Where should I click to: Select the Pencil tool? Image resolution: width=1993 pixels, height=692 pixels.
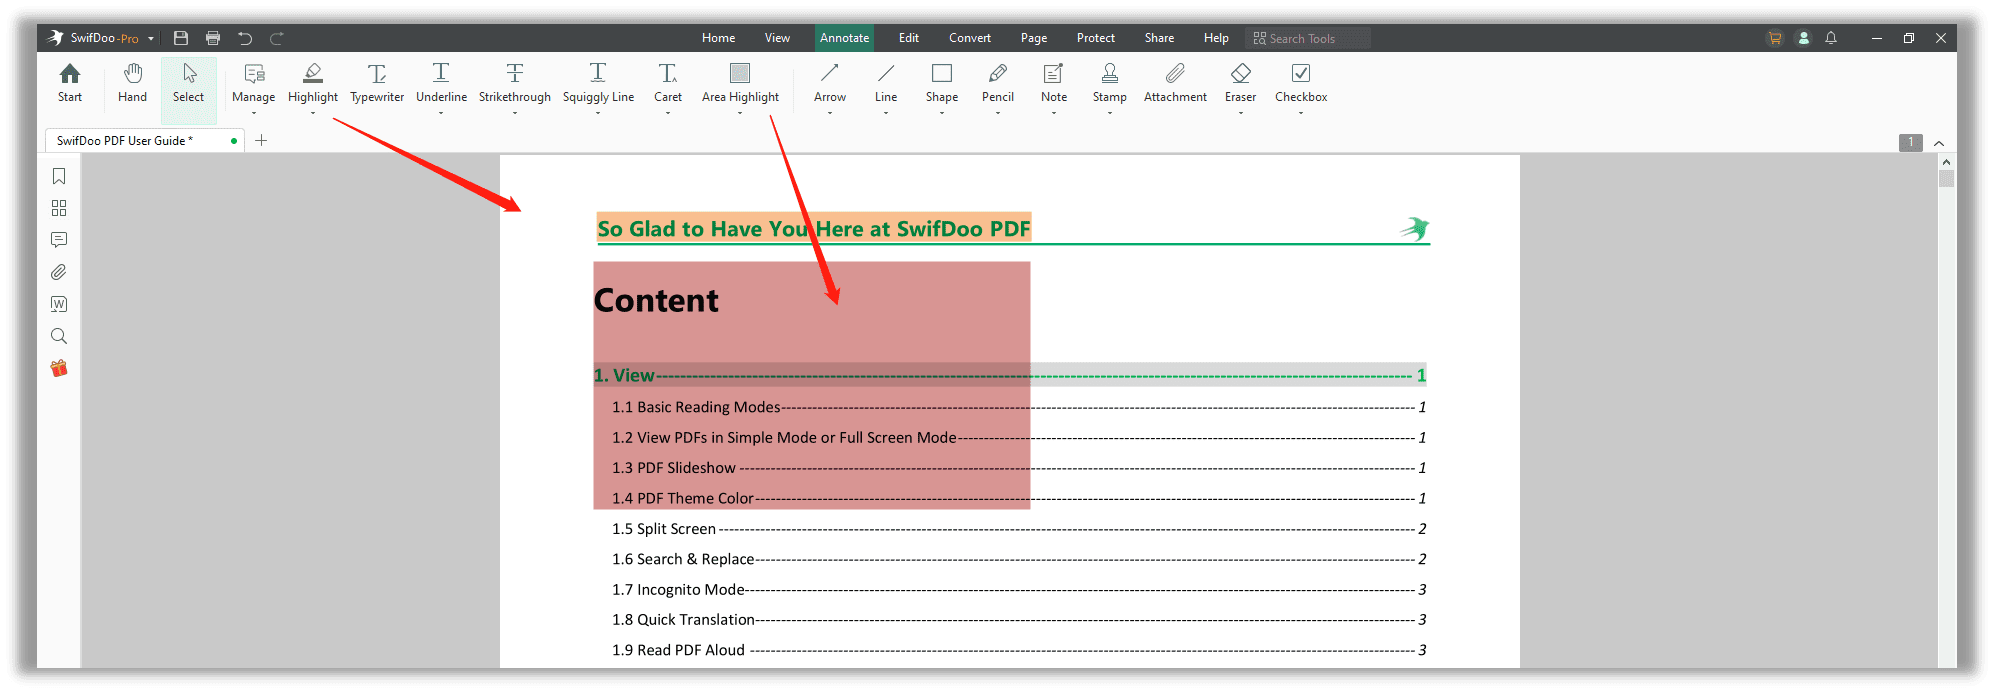point(998,84)
